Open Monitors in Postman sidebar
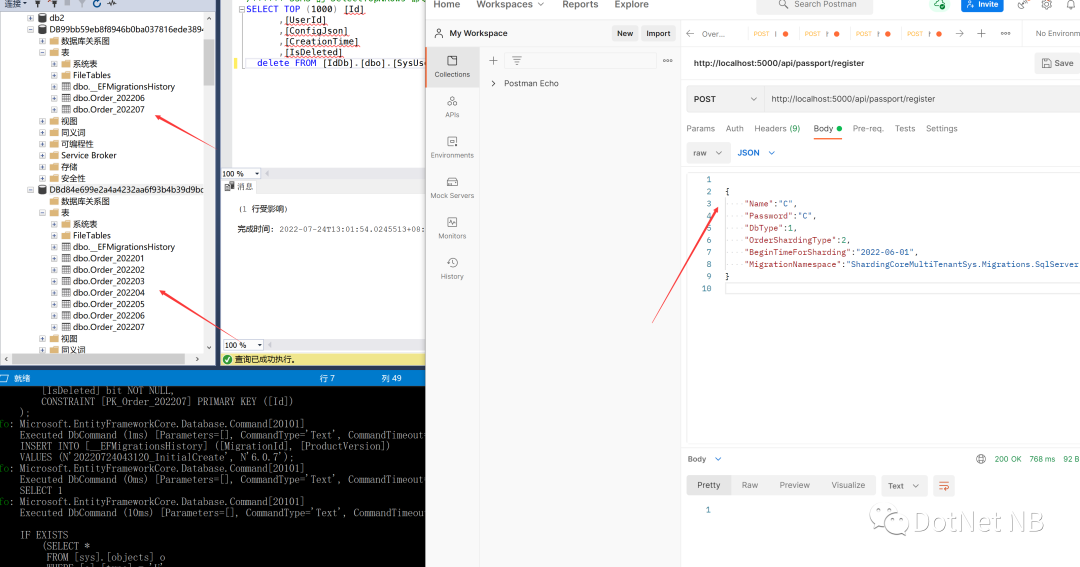 click(452, 228)
